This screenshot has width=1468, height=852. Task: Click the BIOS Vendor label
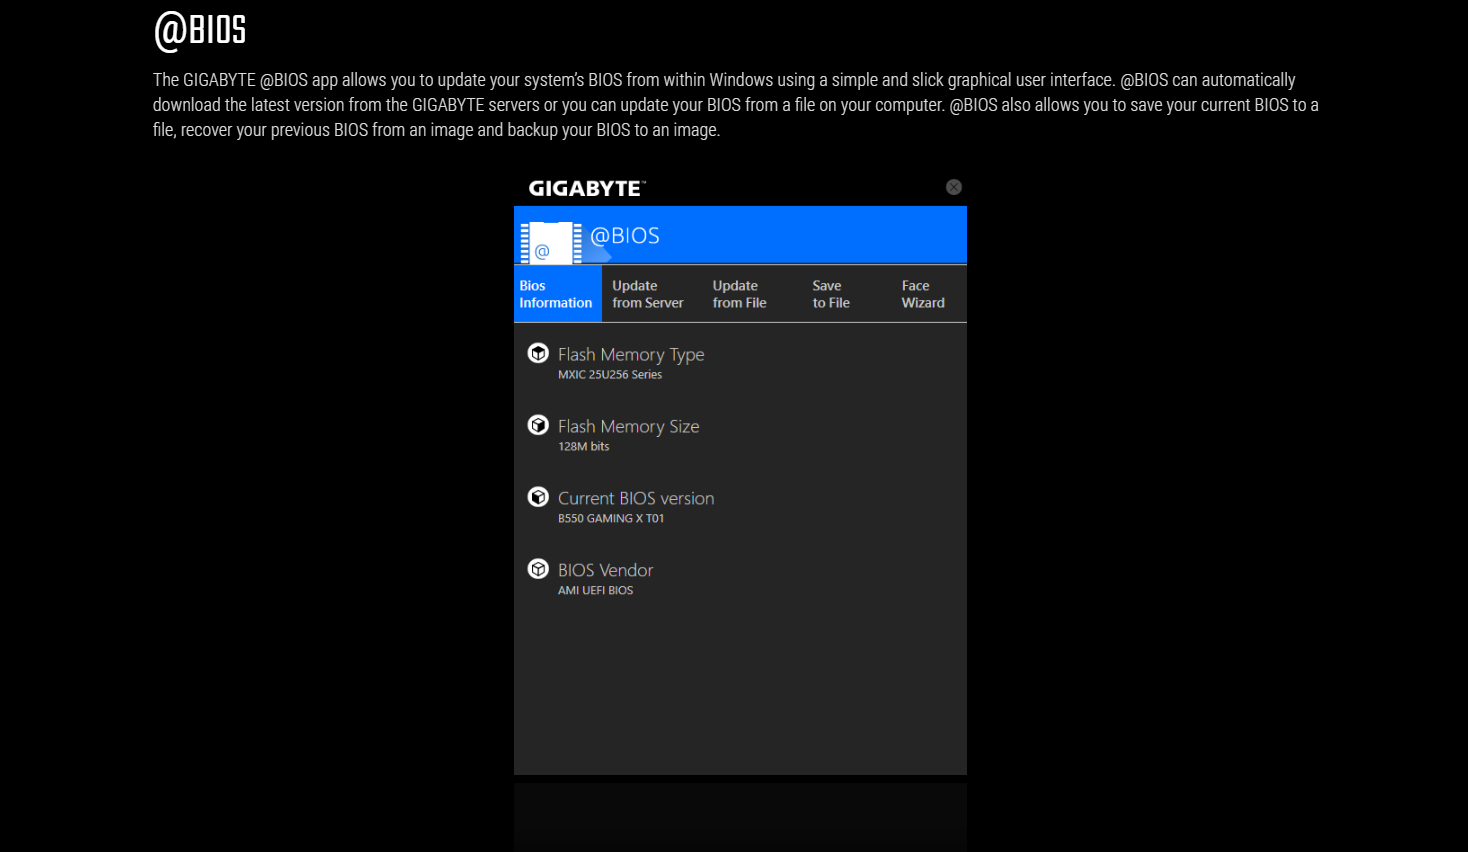coord(605,570)
